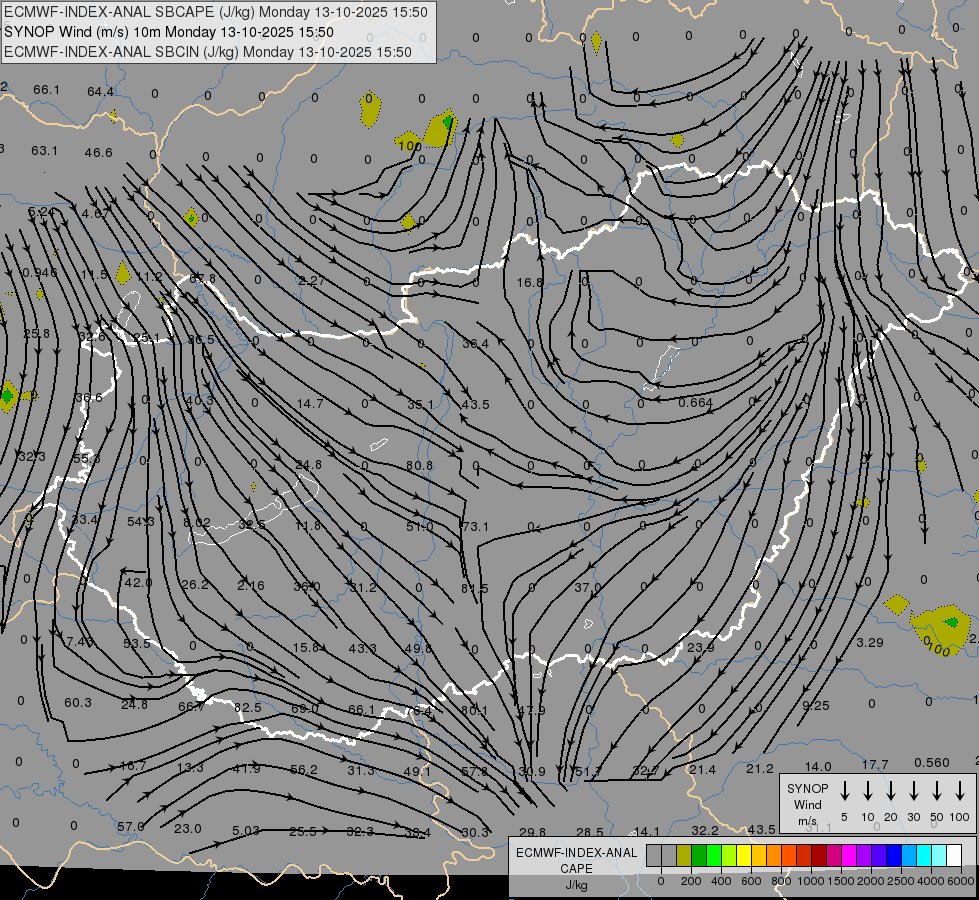Screen dimensions: 979x900
Task: Click the map value 47.9
Action: tap(531, 711)
